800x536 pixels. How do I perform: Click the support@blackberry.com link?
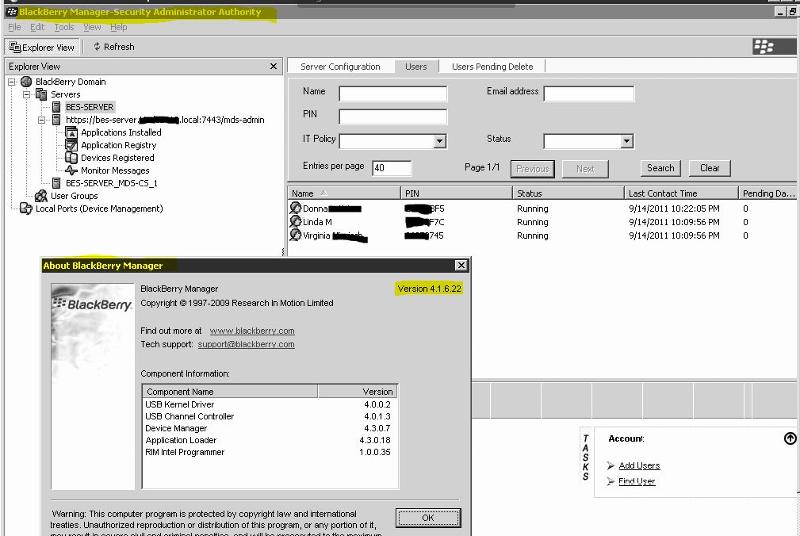(x=246, y=344)
